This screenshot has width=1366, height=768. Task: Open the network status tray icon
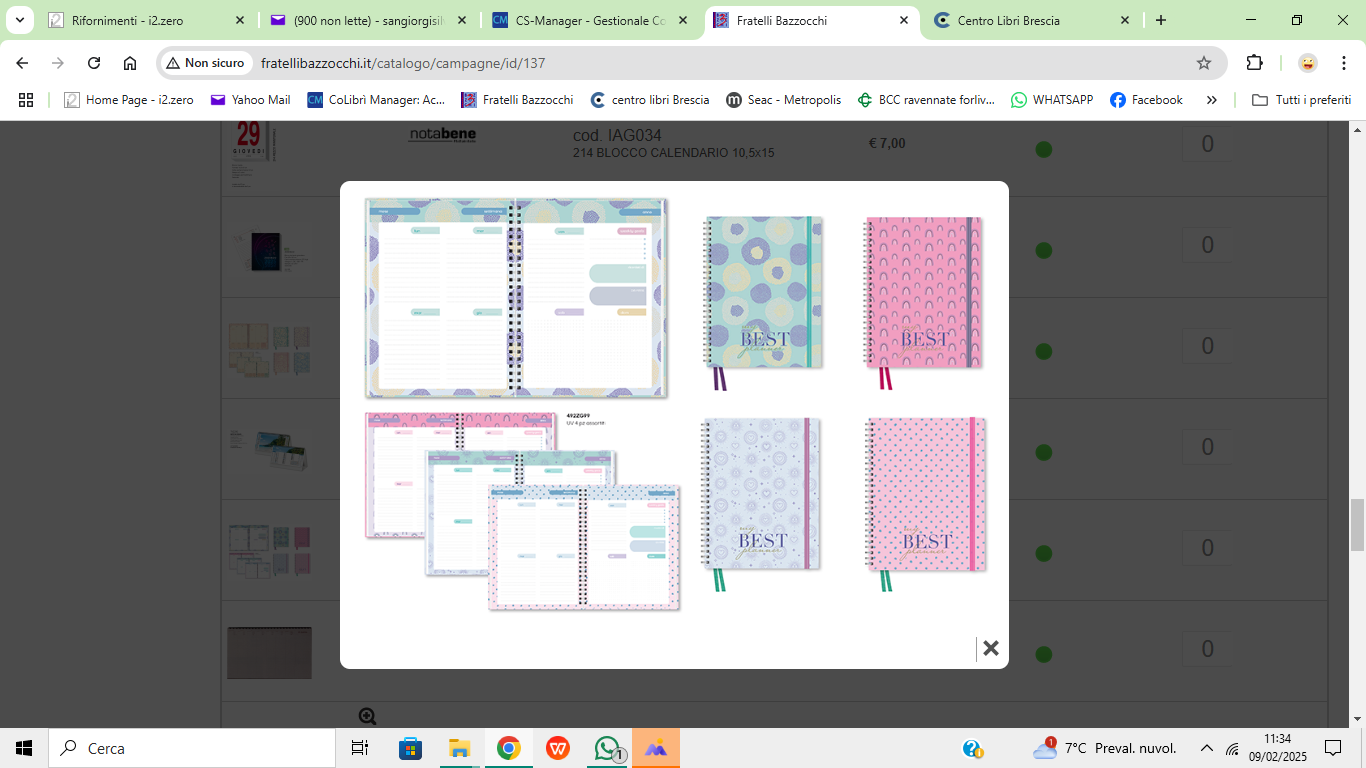pyautogui.click(x=1233, y=748)
